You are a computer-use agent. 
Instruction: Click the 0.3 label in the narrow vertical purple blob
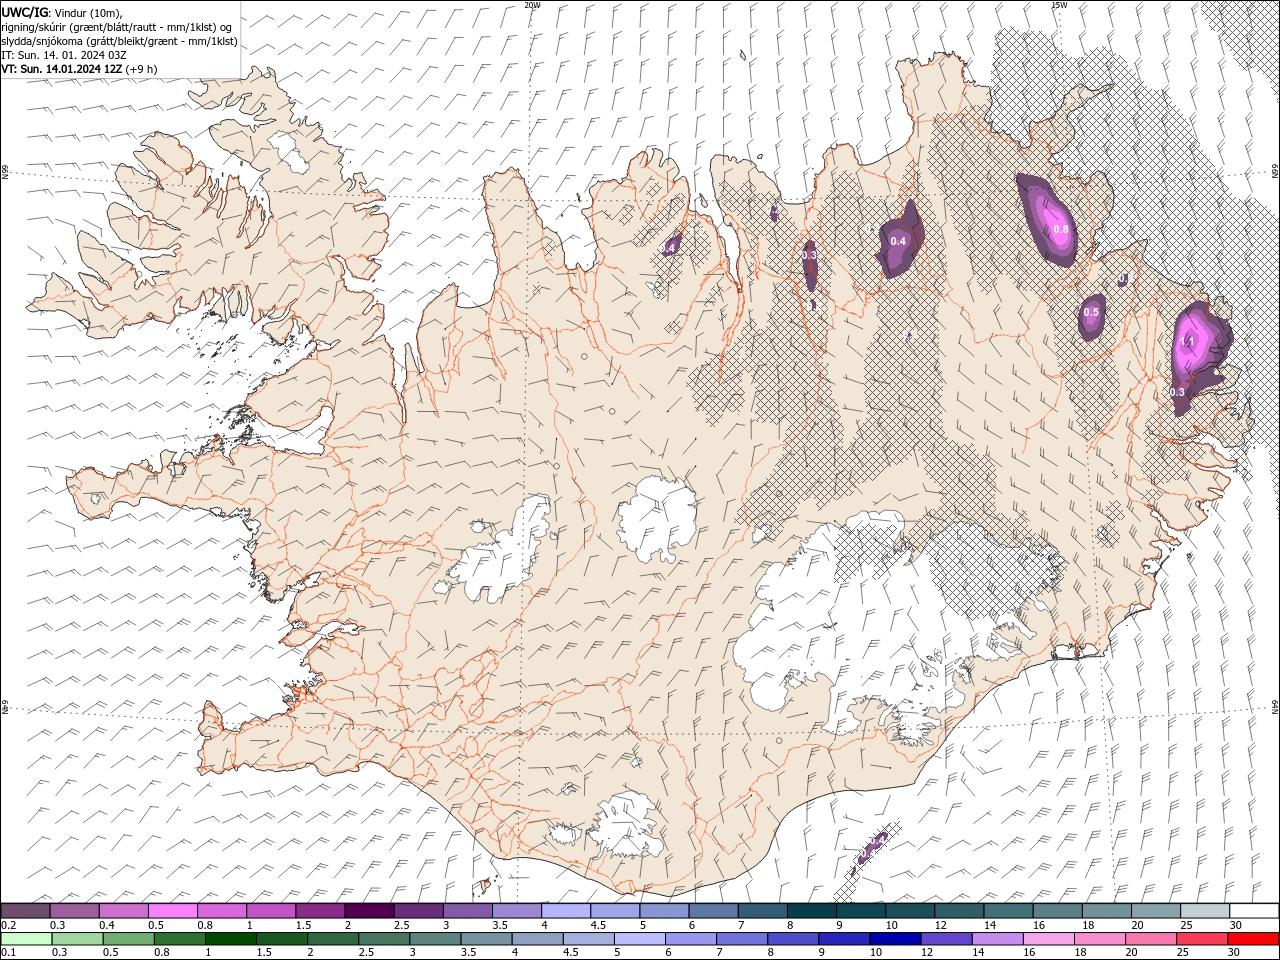[x=810, y=256]
